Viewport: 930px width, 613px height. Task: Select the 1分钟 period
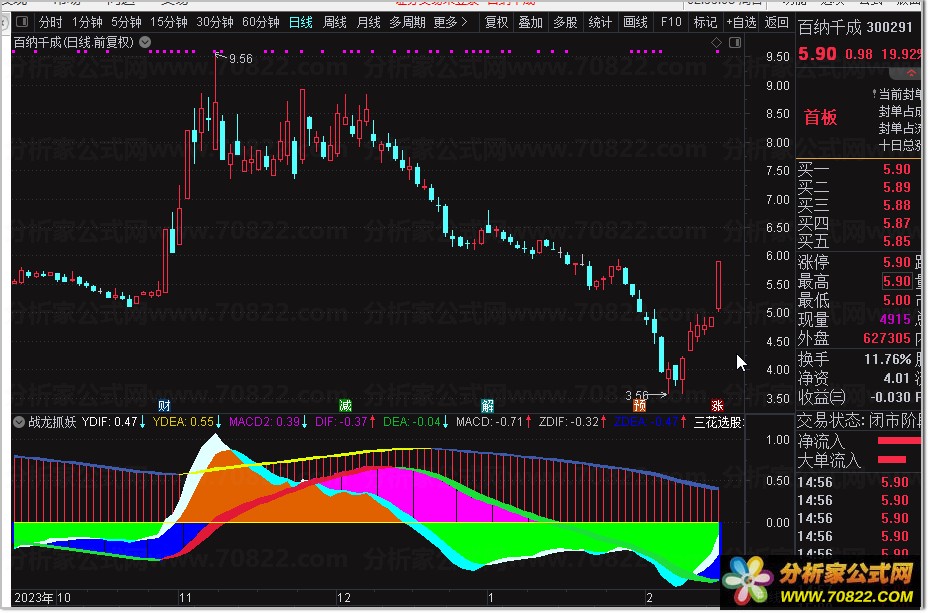(x=87, y=23)
